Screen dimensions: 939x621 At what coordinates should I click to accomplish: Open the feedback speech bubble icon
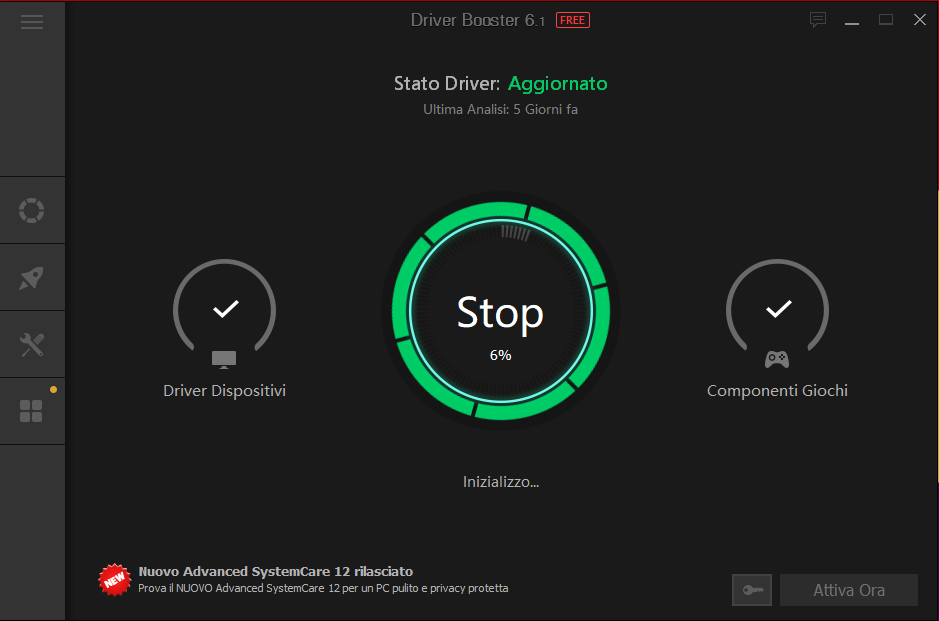coord(817,20)
